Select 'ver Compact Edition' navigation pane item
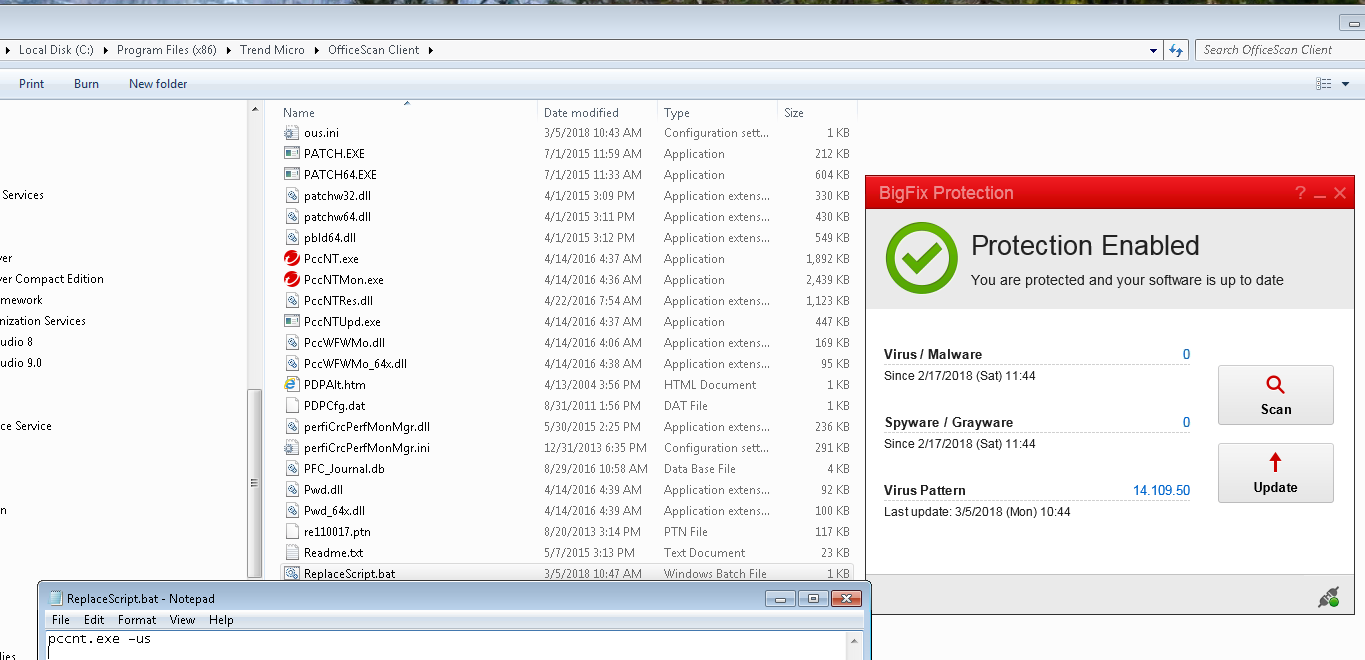1365x660 pixels. click(52, 279)
